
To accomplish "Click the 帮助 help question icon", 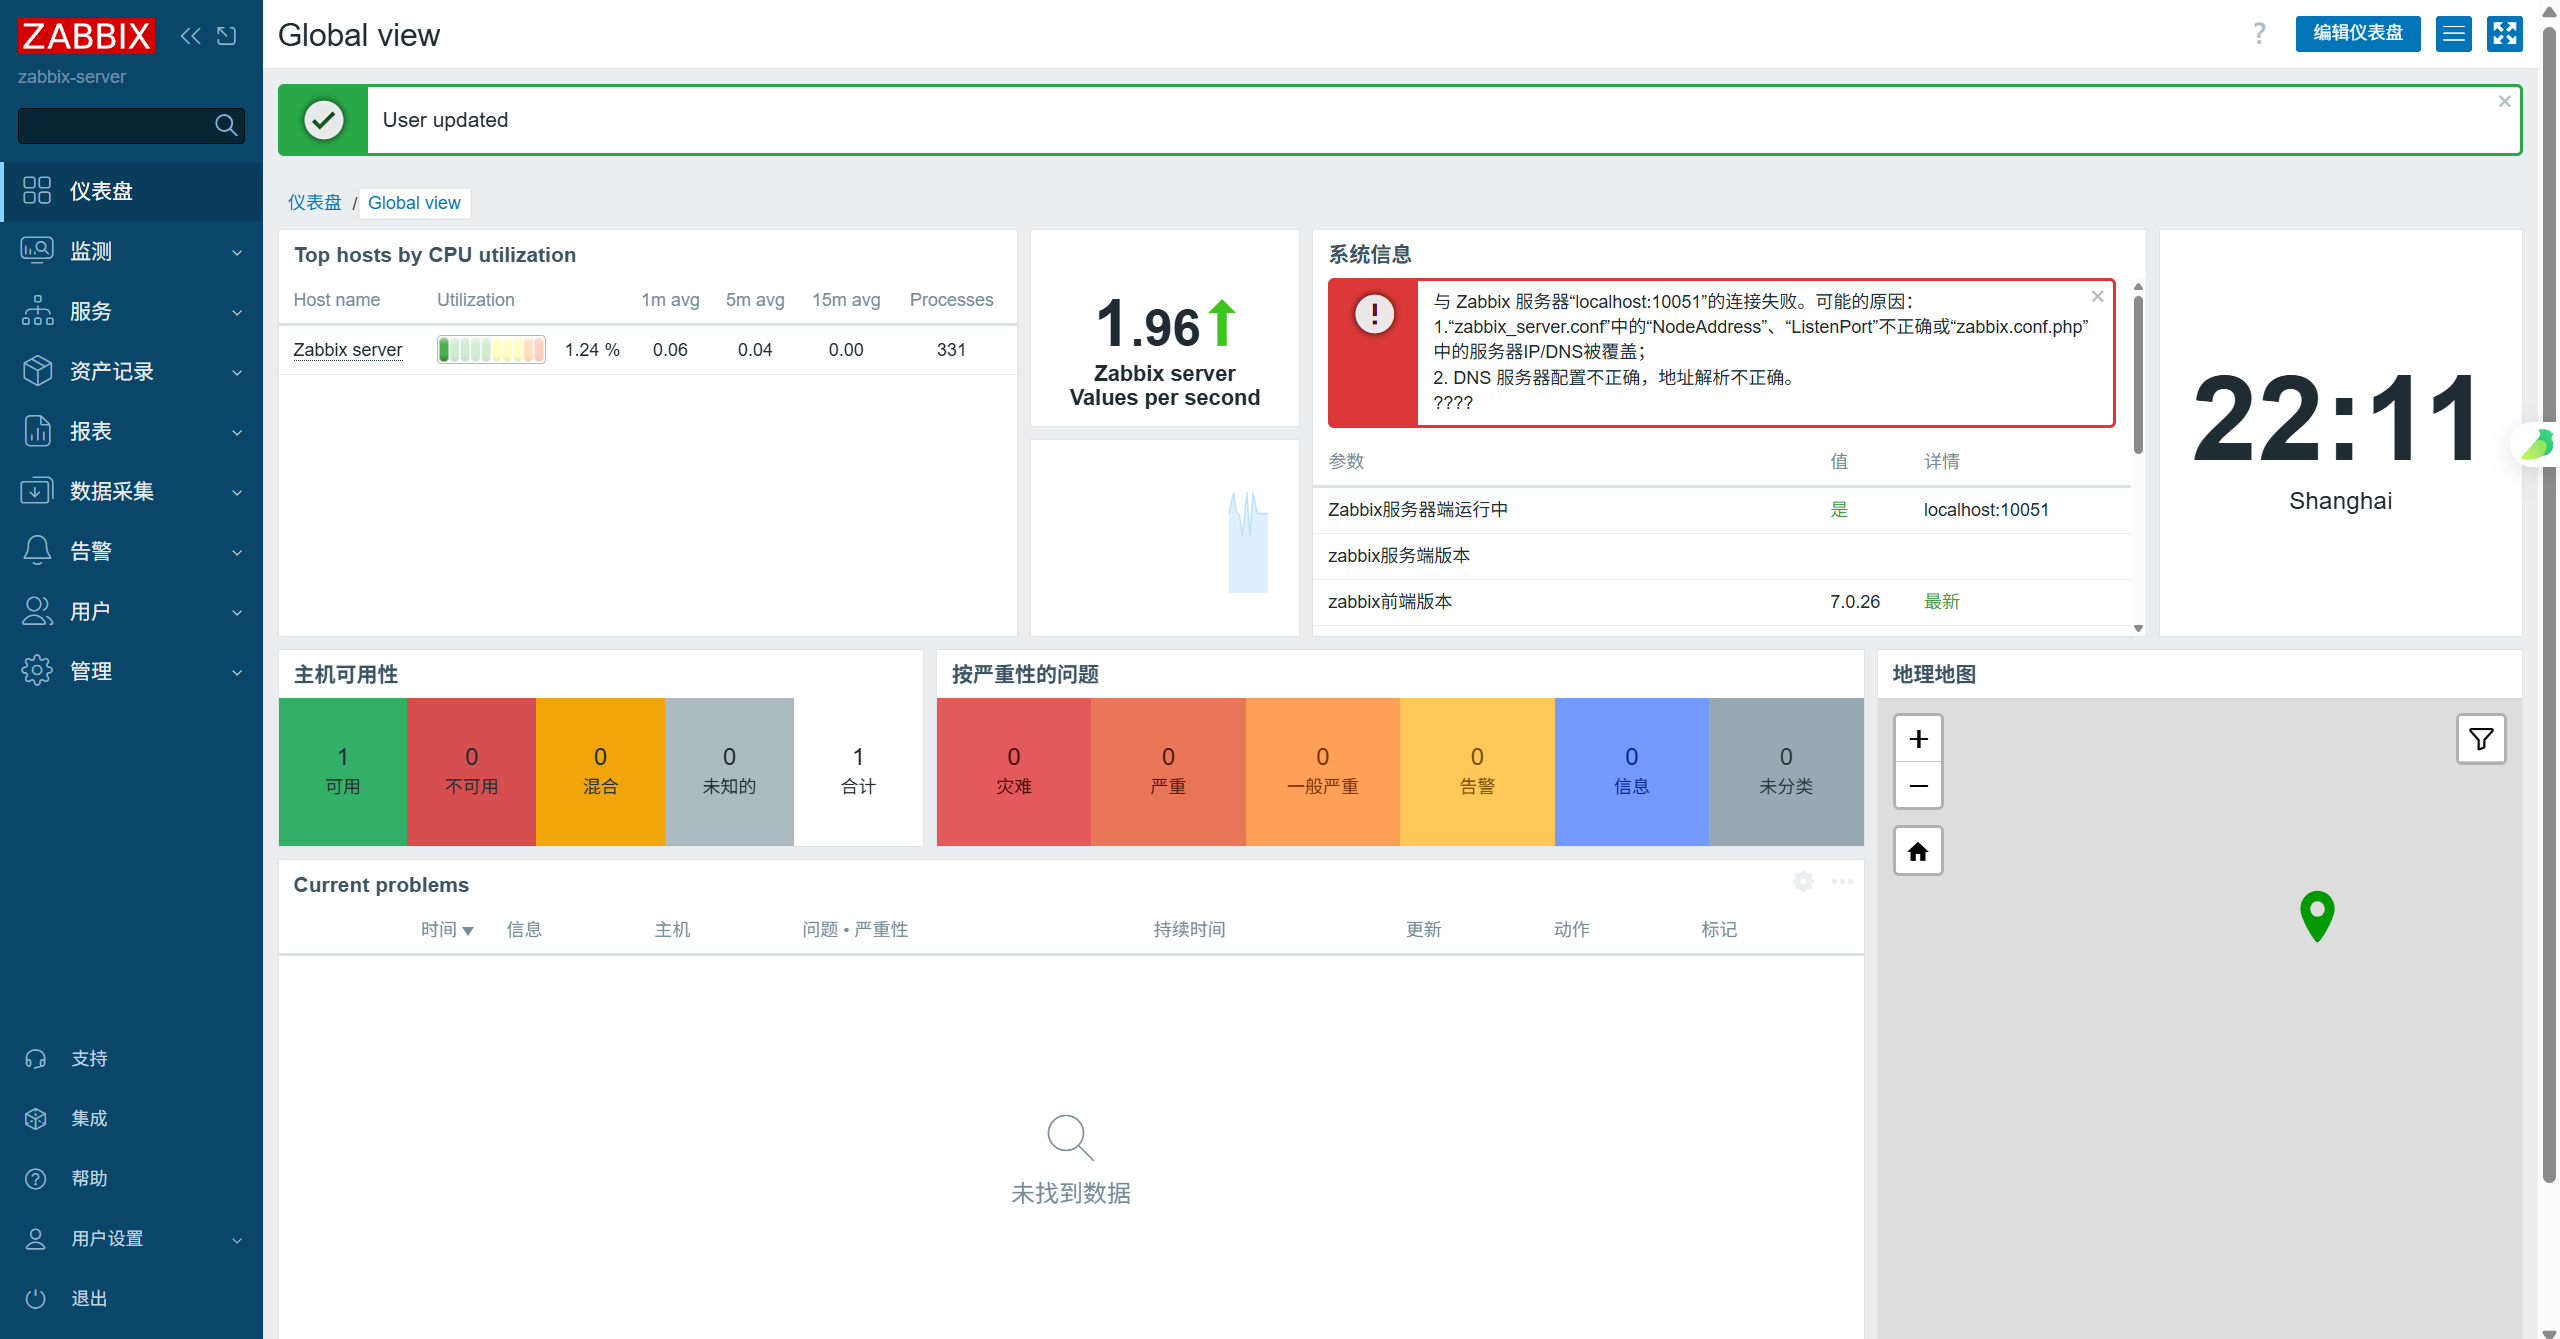I will [x=36, y=1178].
